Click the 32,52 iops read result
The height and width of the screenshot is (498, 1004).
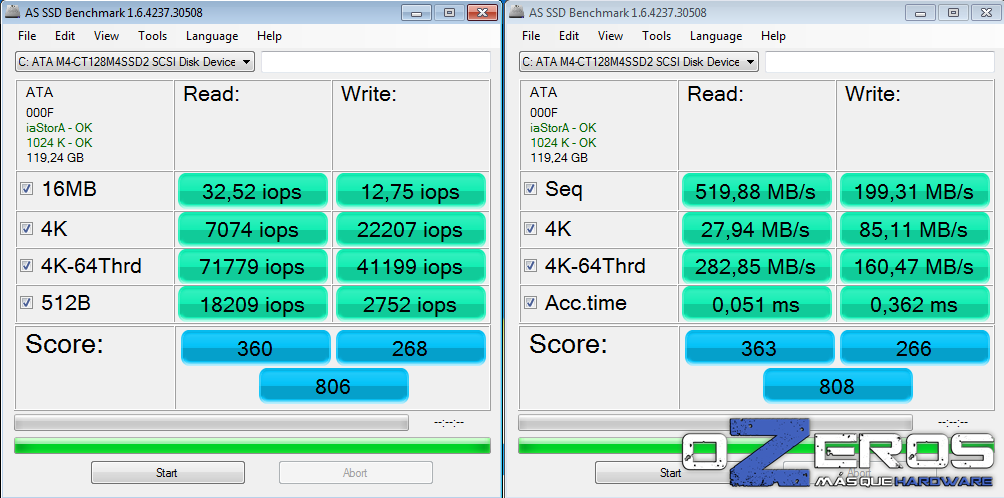point(253,191)
